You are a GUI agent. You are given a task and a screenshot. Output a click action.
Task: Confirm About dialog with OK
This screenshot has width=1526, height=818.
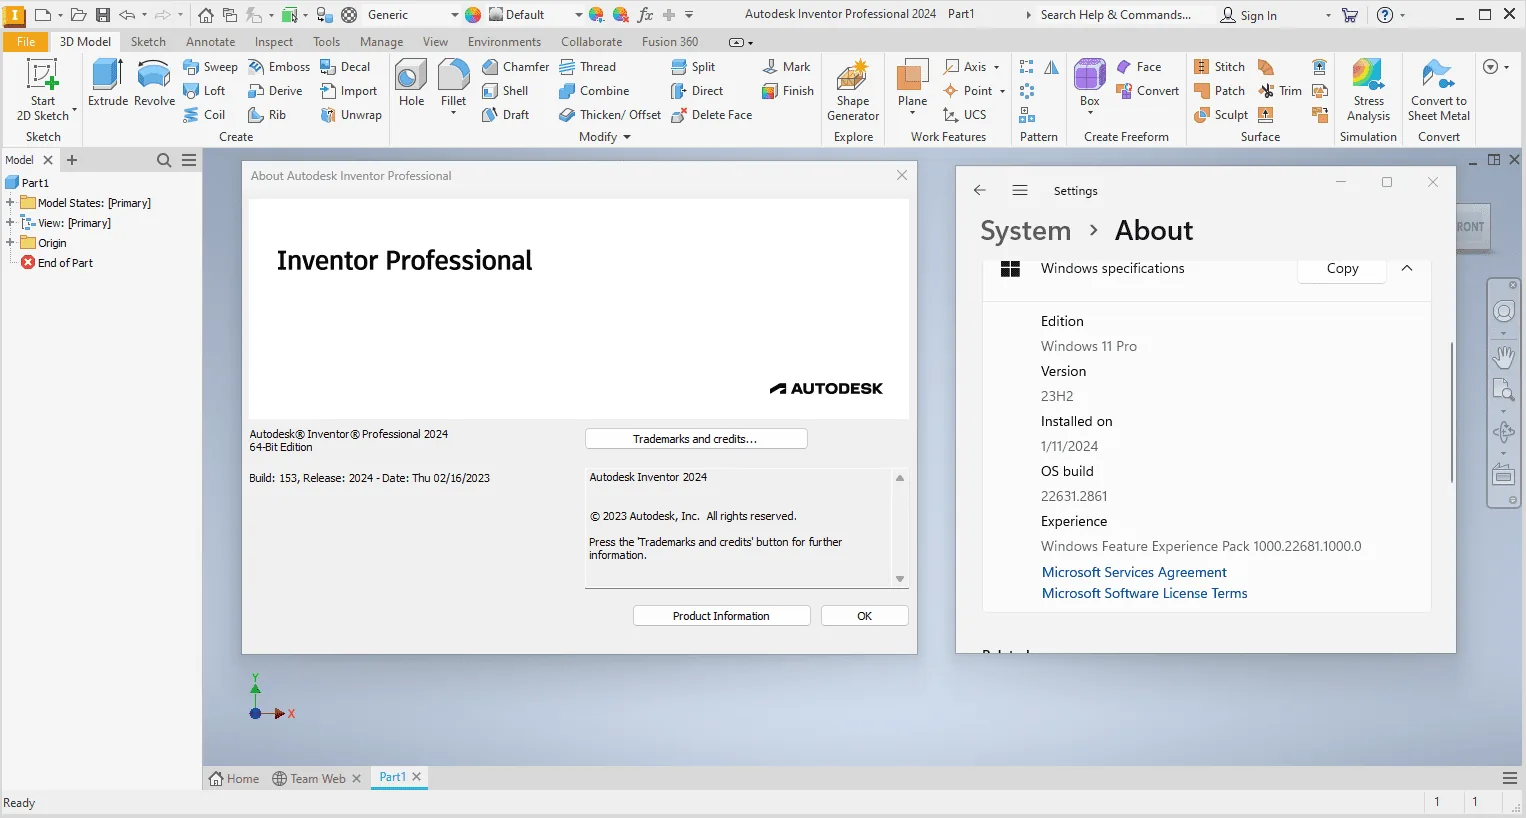[865, 616]
